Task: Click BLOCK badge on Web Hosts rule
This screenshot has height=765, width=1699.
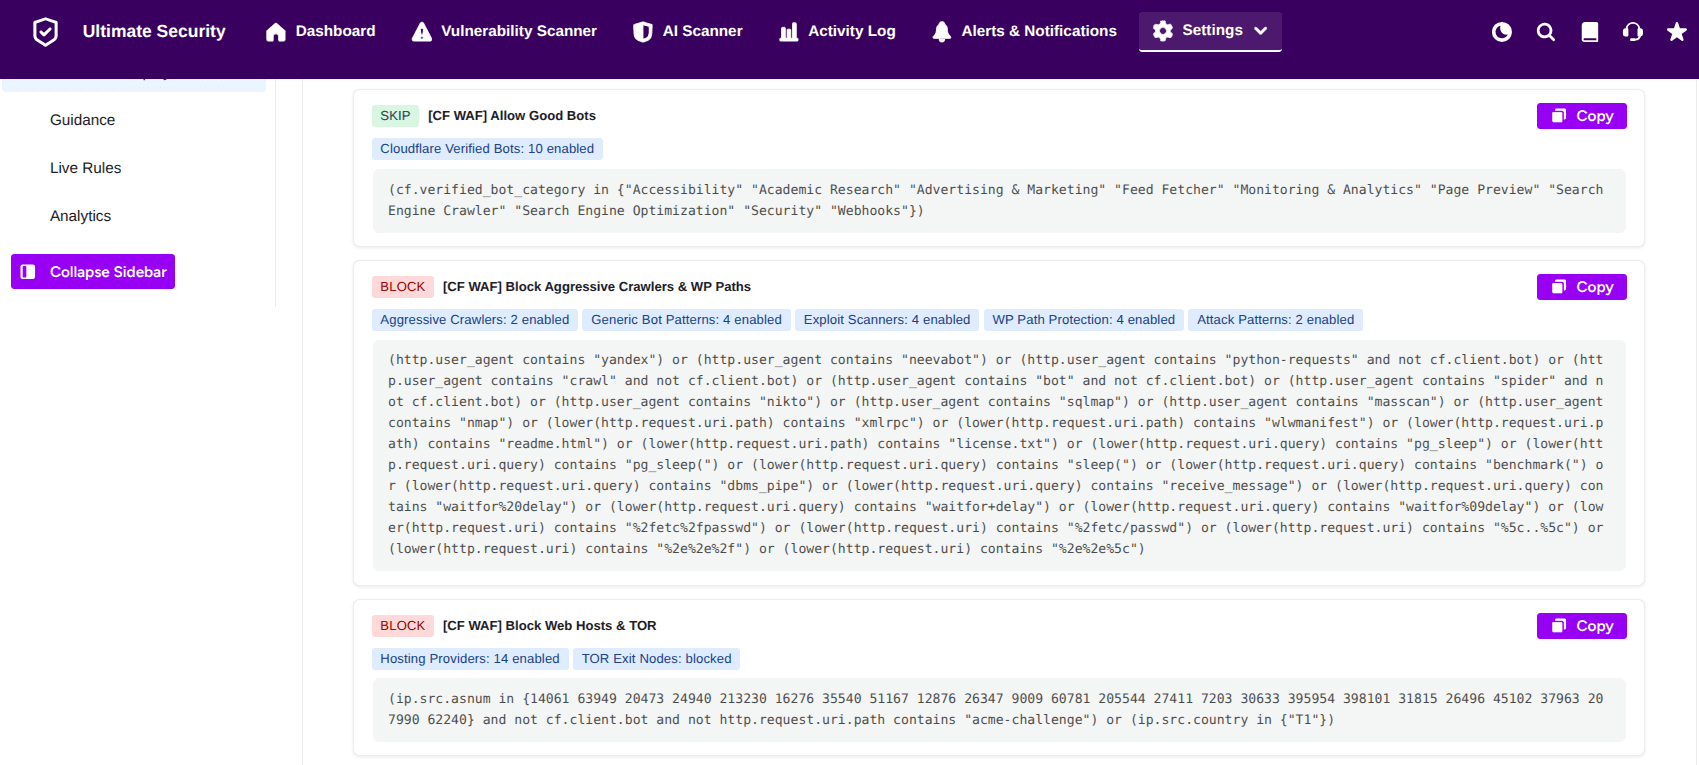Action: pyautogui.click(x=403, y=626)
